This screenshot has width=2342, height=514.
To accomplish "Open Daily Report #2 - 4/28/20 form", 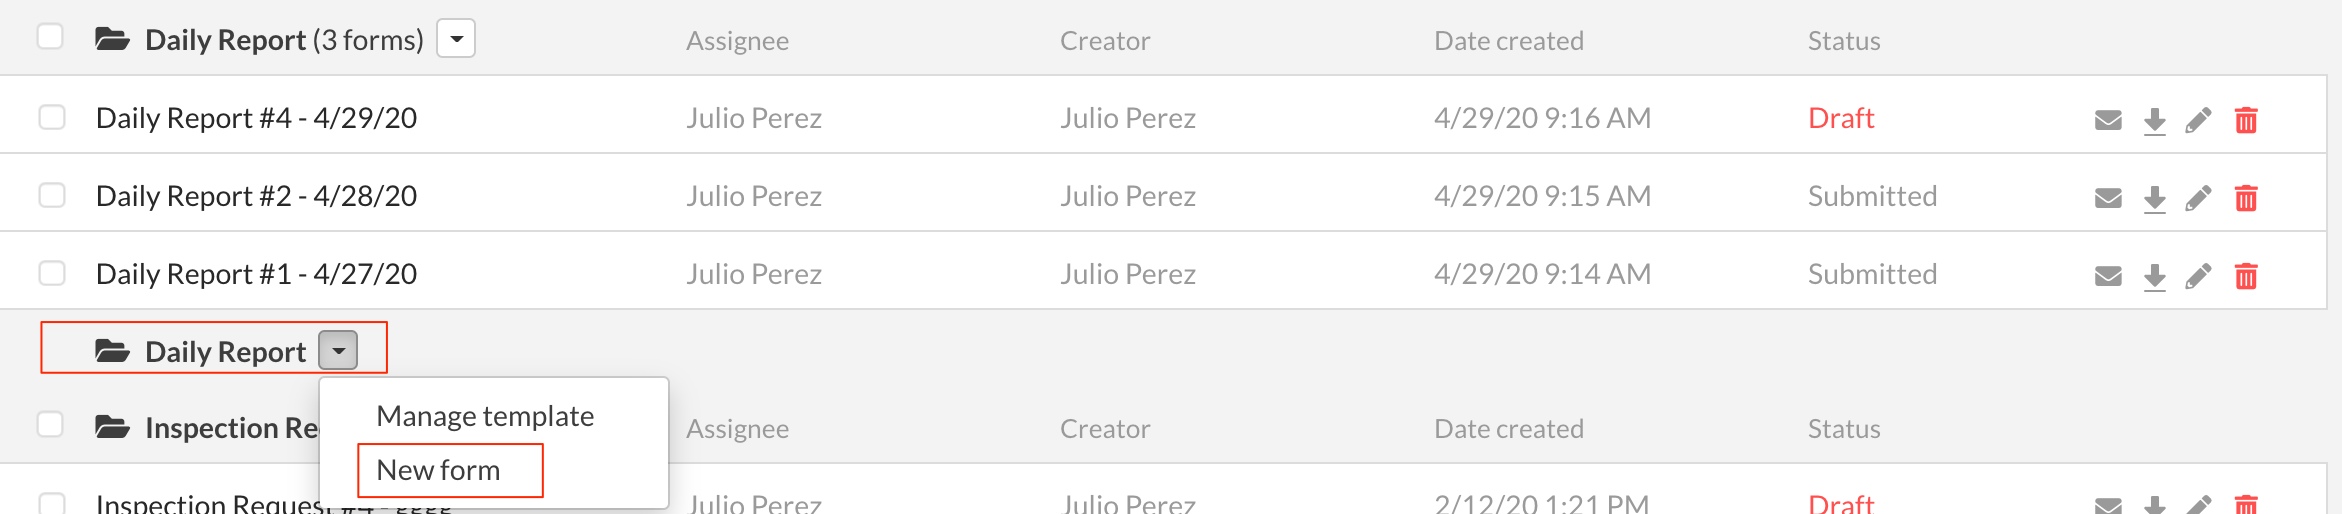I will coord(256,196).
